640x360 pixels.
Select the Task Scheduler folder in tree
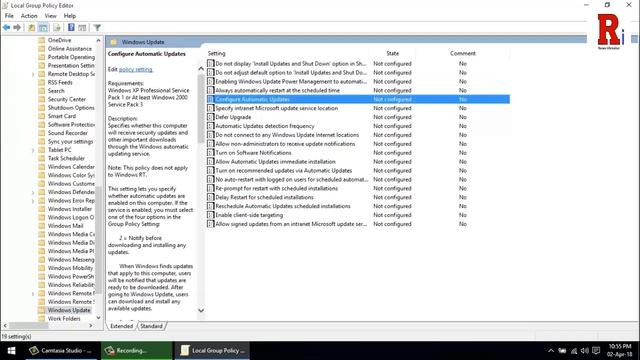[x=66, y=158]
